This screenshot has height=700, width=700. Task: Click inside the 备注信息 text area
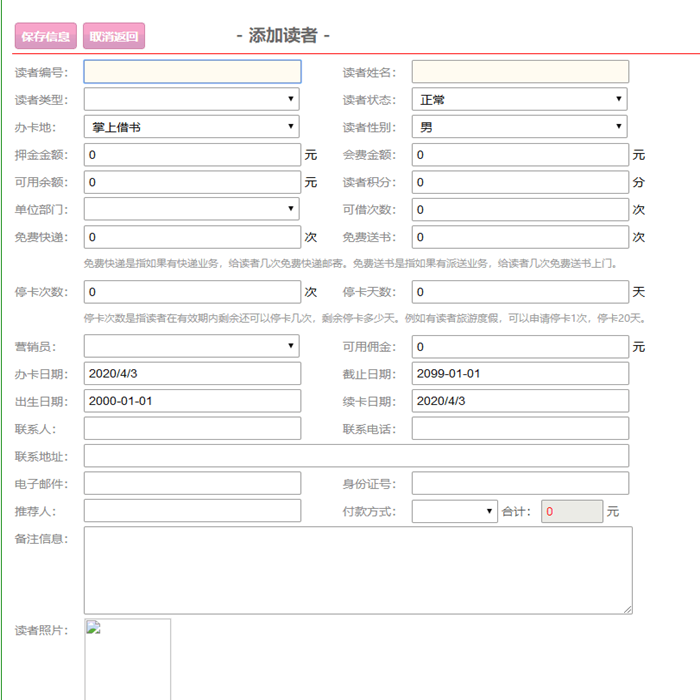358,570
